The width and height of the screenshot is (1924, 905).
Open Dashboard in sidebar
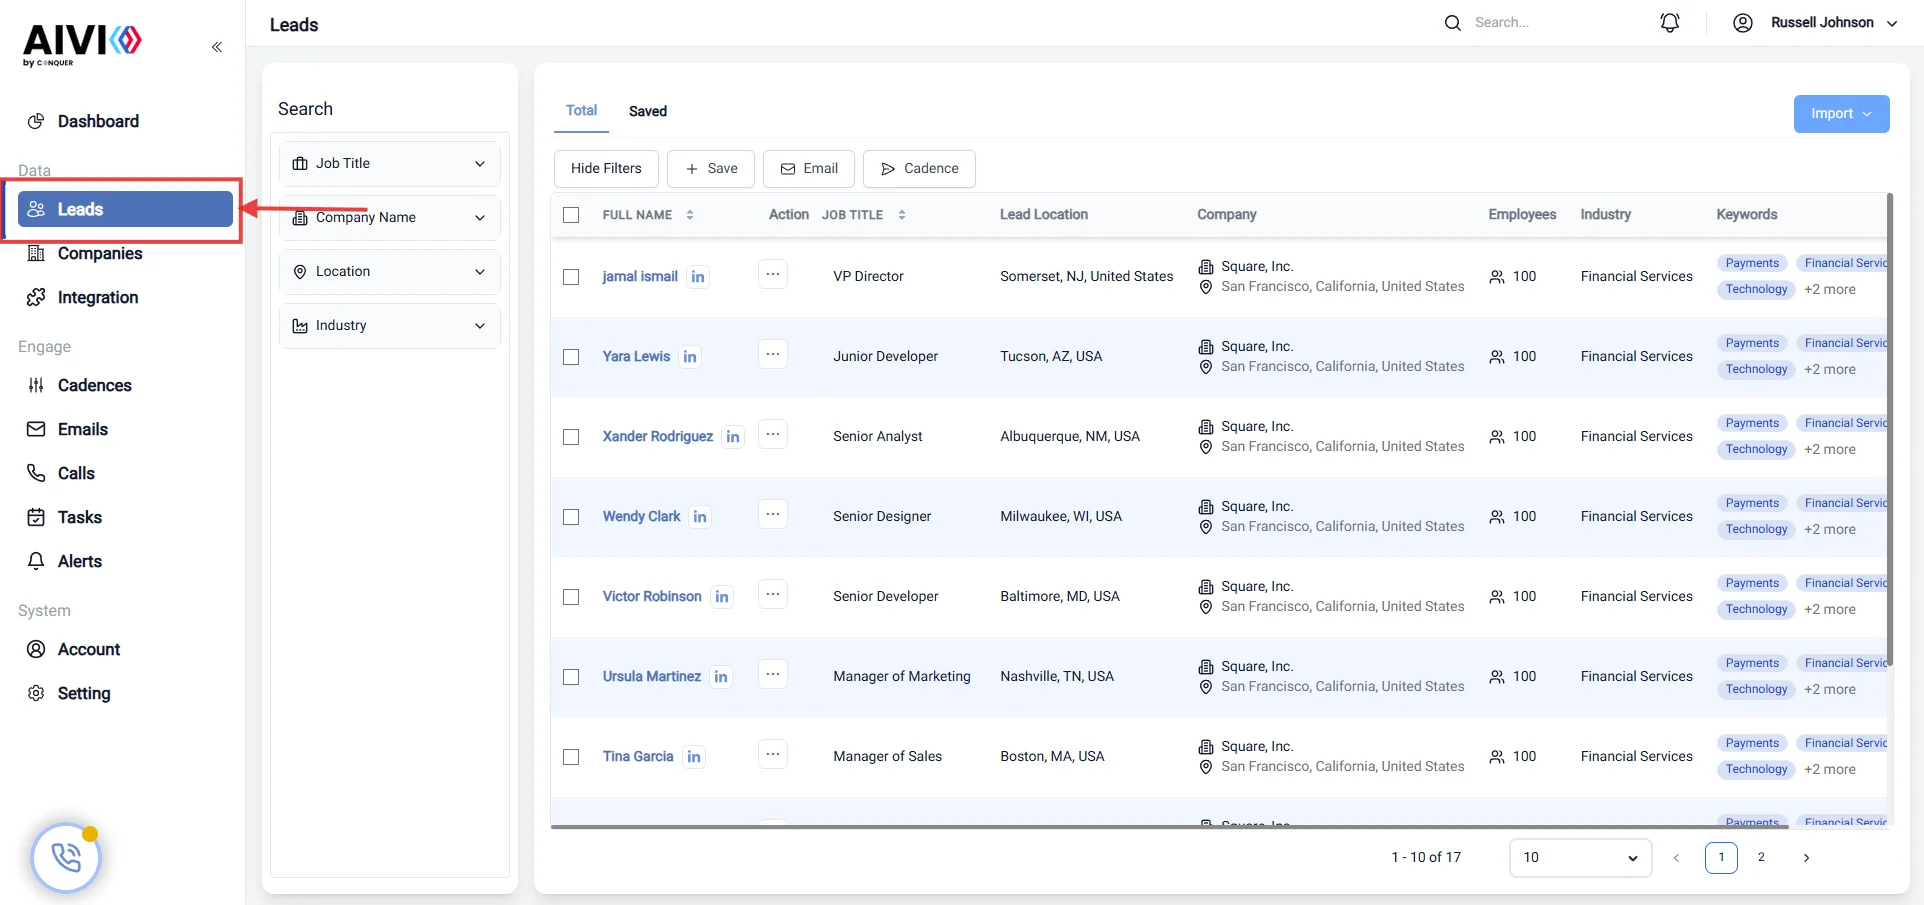click(x=98, y=121)
